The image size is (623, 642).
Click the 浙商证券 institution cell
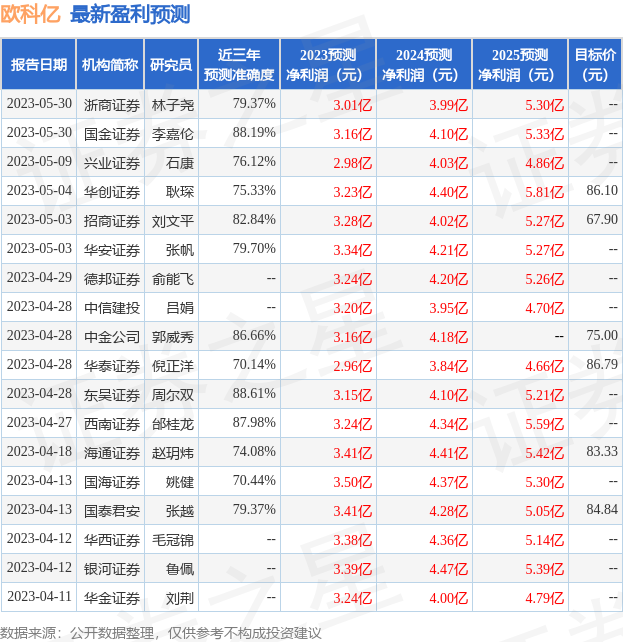tap(112, 105)
